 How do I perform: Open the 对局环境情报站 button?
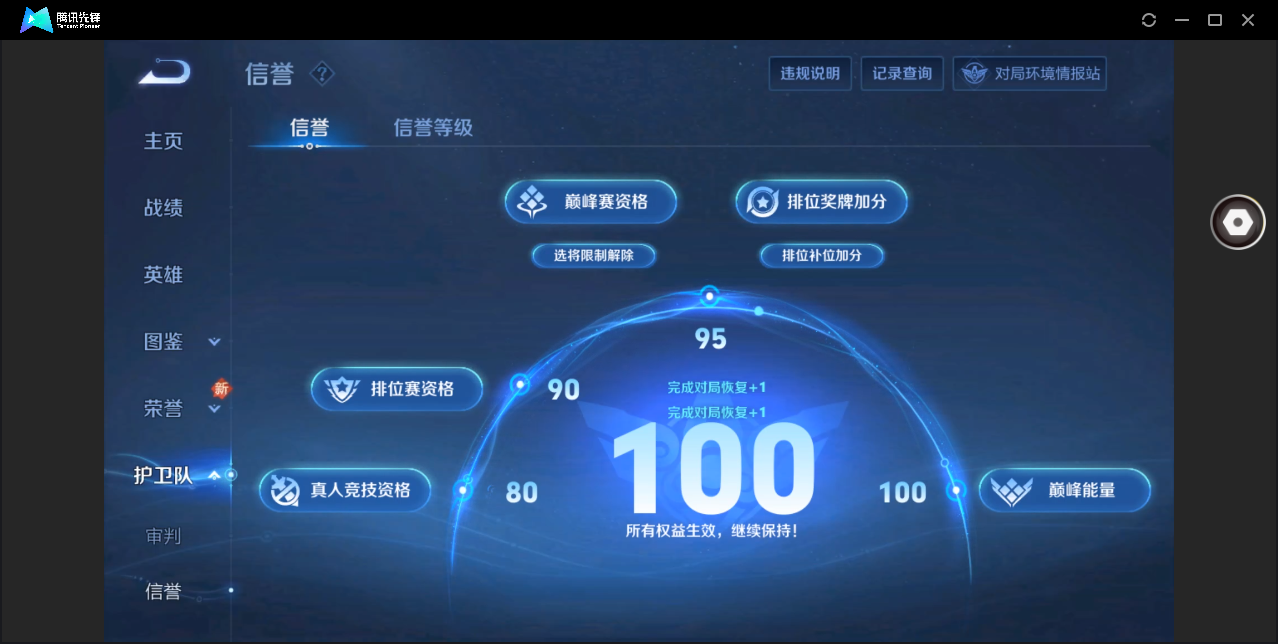coord(1030,73)
